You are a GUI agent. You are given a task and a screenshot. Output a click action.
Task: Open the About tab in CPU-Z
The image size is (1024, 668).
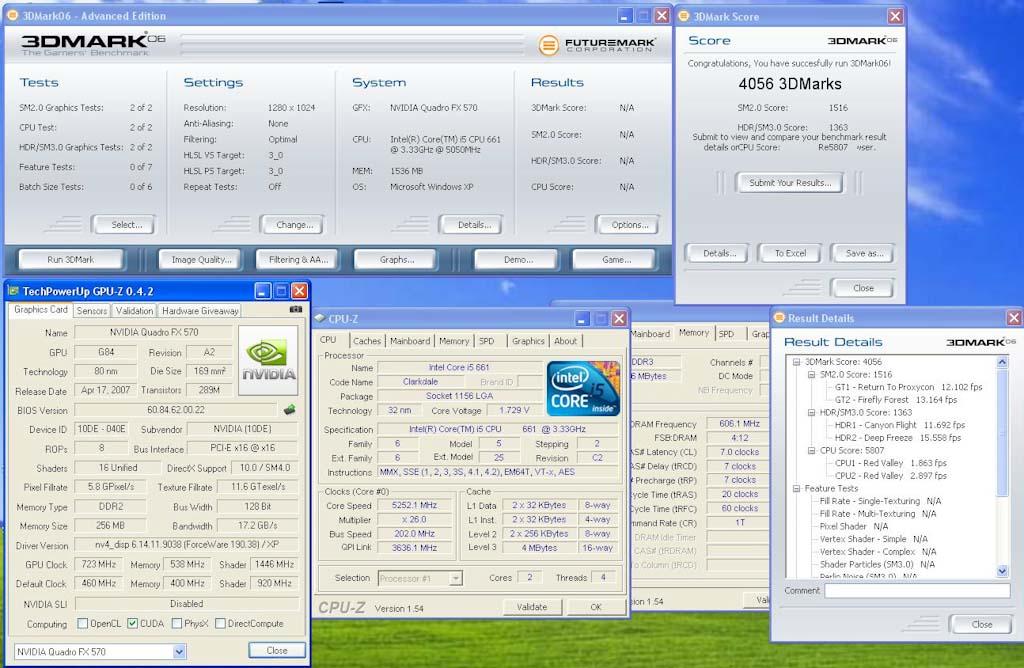(x=566, y=341)
